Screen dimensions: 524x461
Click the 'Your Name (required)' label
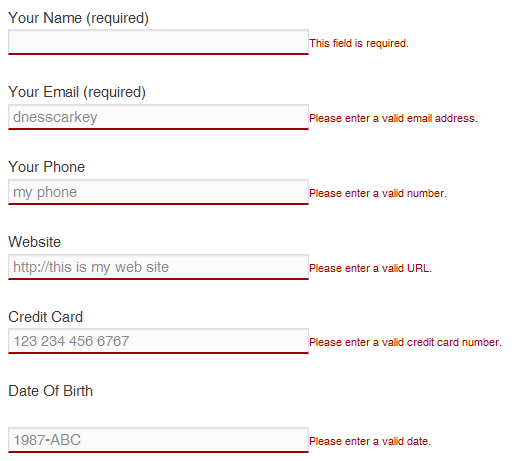[x=78, y=18]
